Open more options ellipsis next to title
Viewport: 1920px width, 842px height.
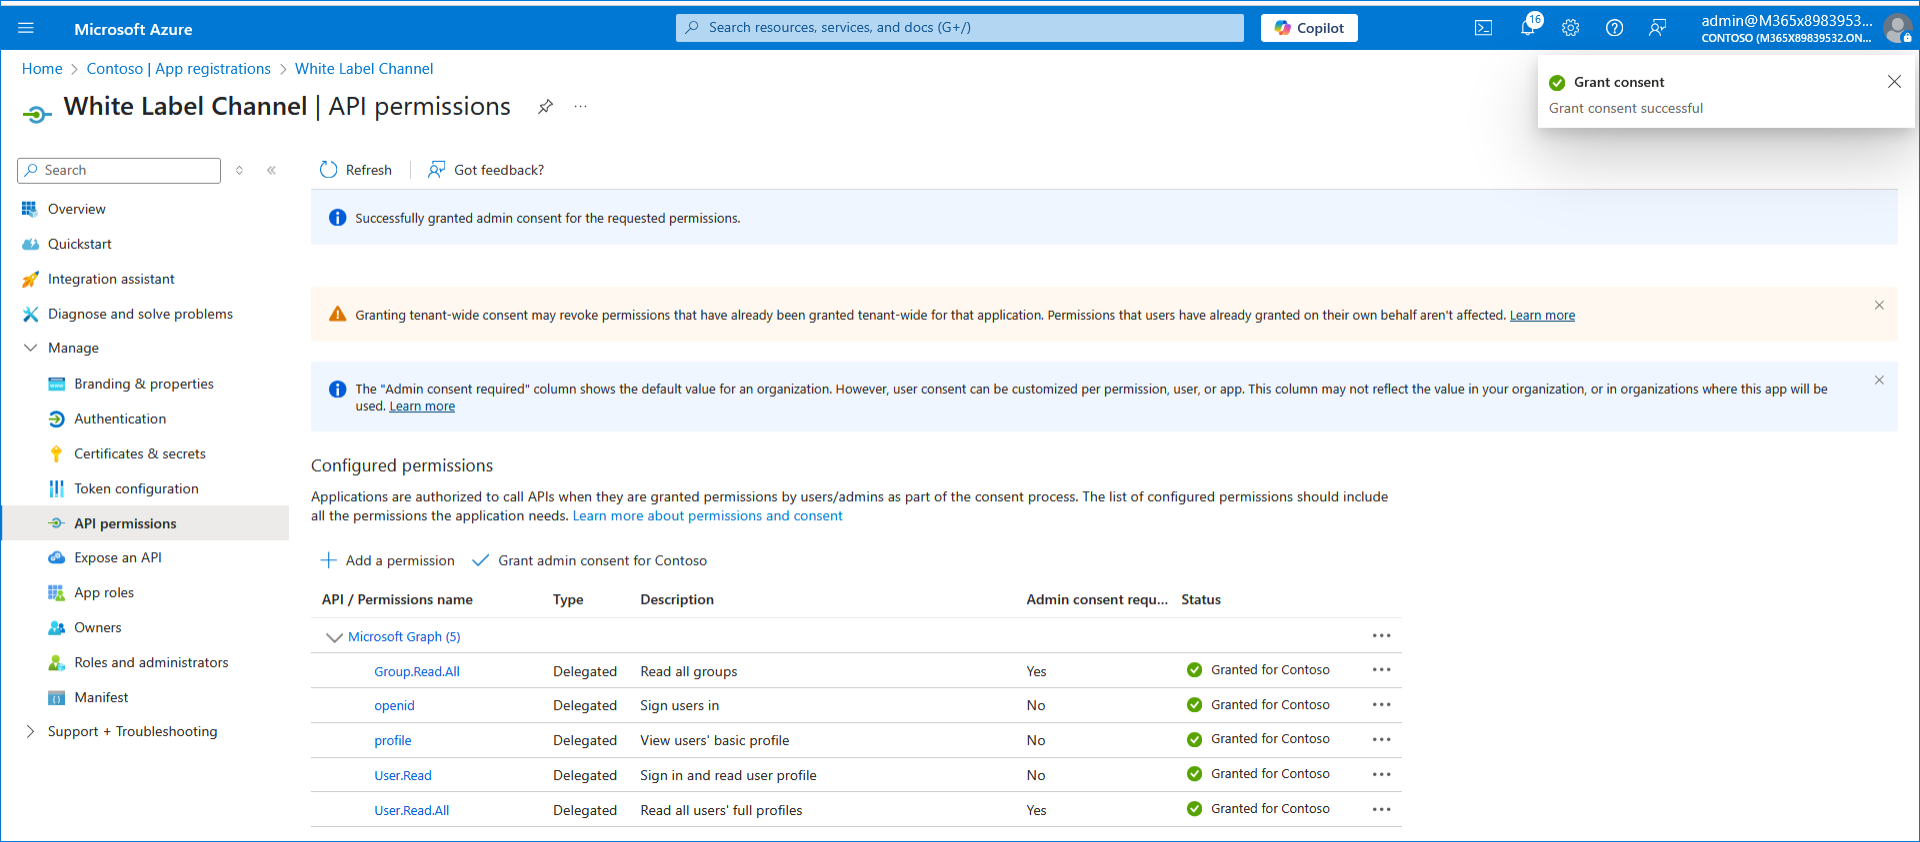580,107
